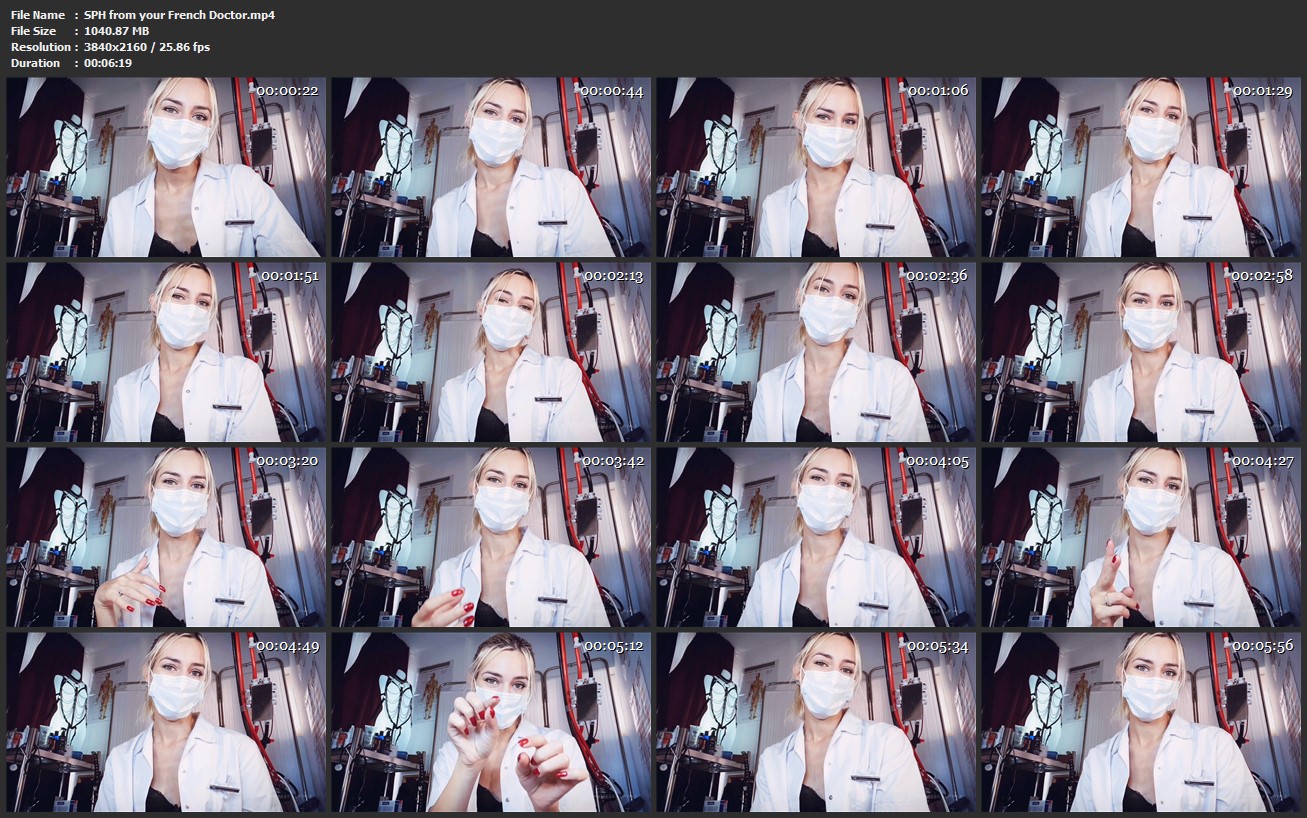
Task: Click the thumbnail stamped 00:00:22
Action: click(x=166, y=168)
